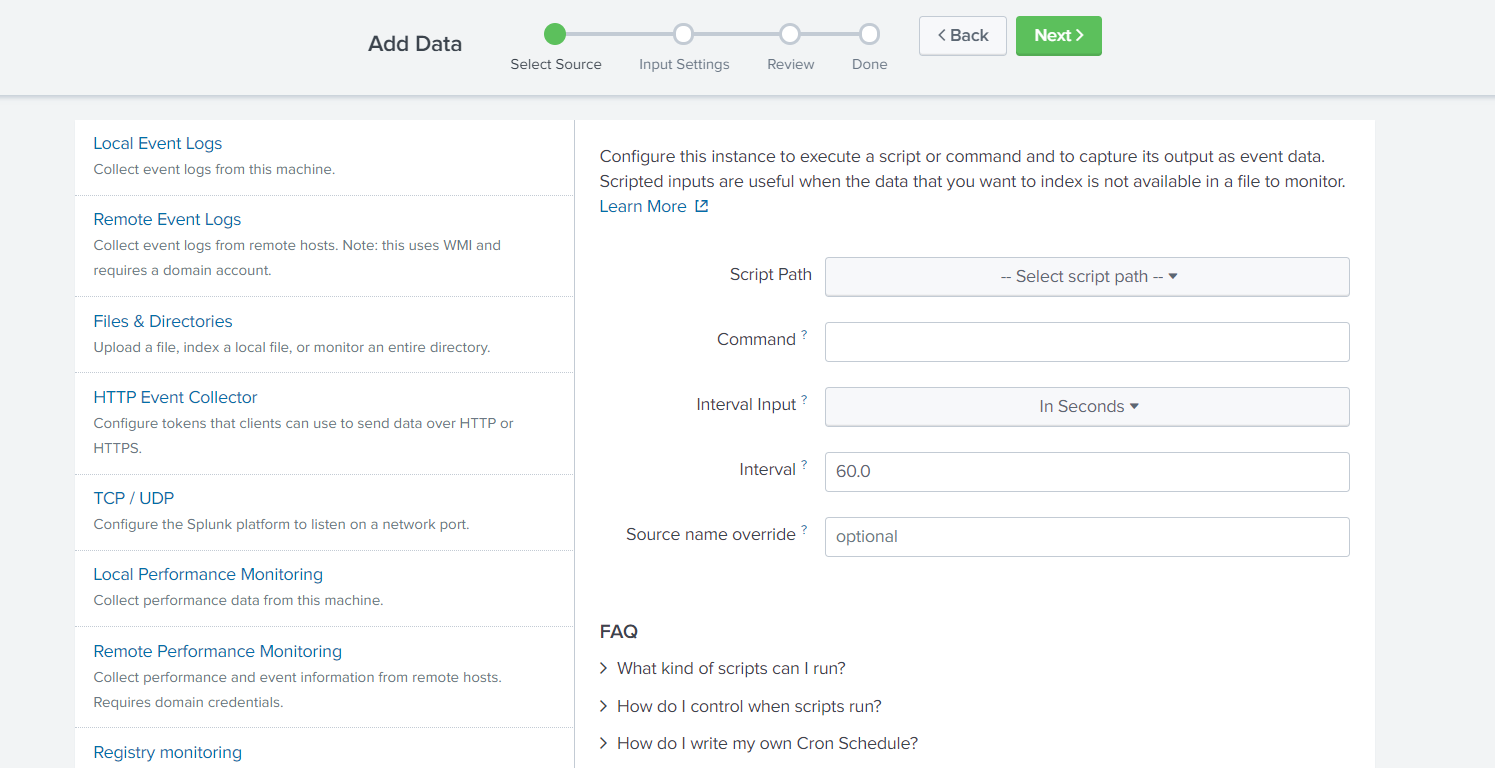Click external link icon beside Learn More
The height and width of the screenshot is (768, 1495).
[x=702, y=206]
